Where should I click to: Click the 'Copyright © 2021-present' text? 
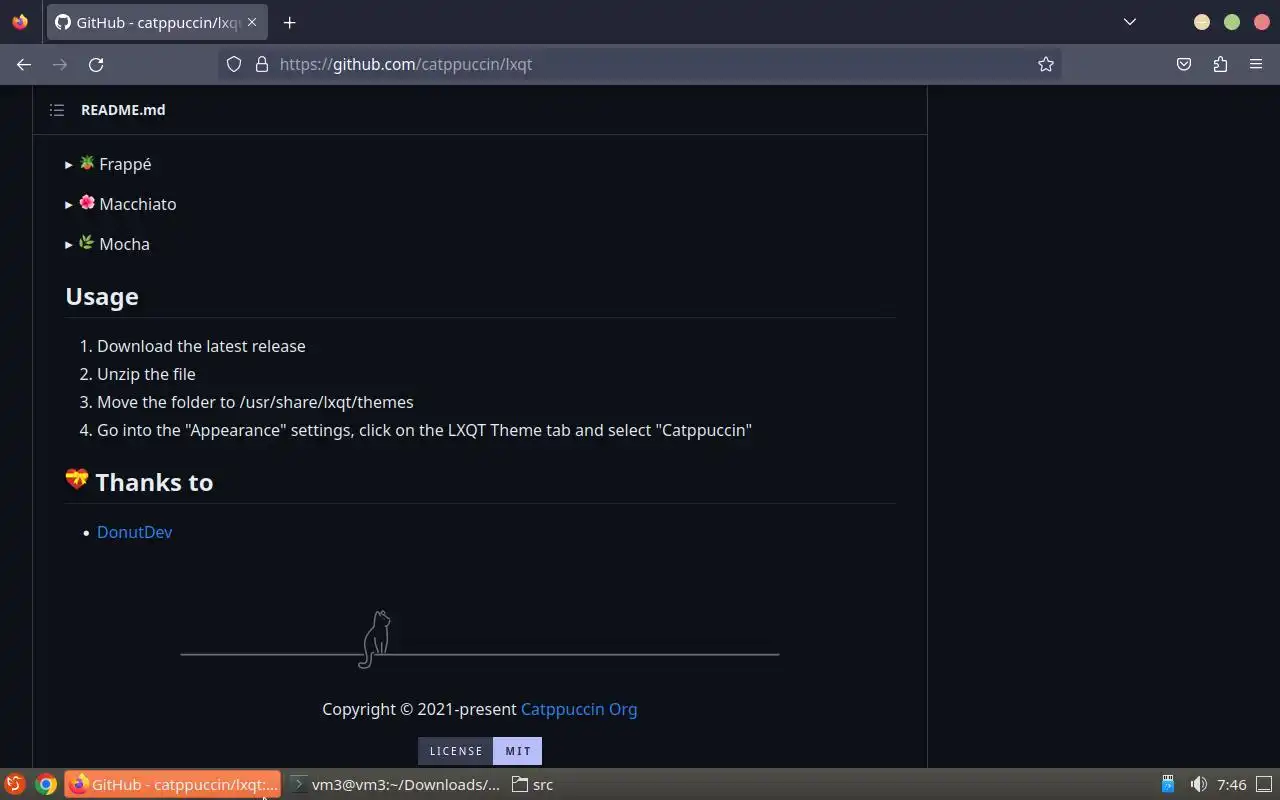419,709
